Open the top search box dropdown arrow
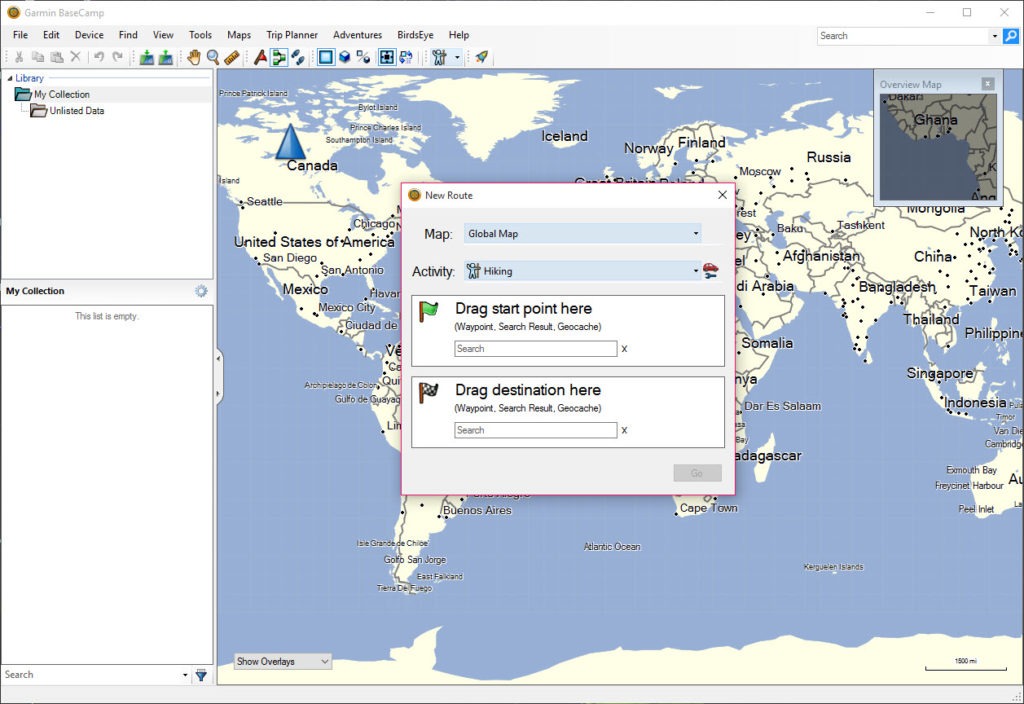 [x=995, y=36]
